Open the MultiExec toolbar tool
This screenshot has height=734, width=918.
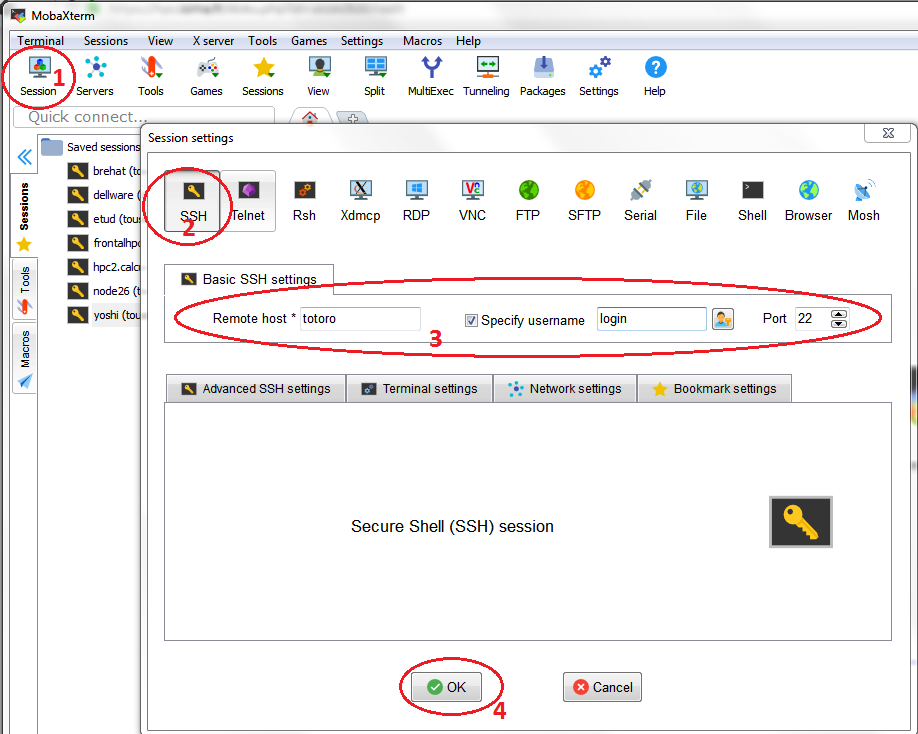[x=431, y=76]
